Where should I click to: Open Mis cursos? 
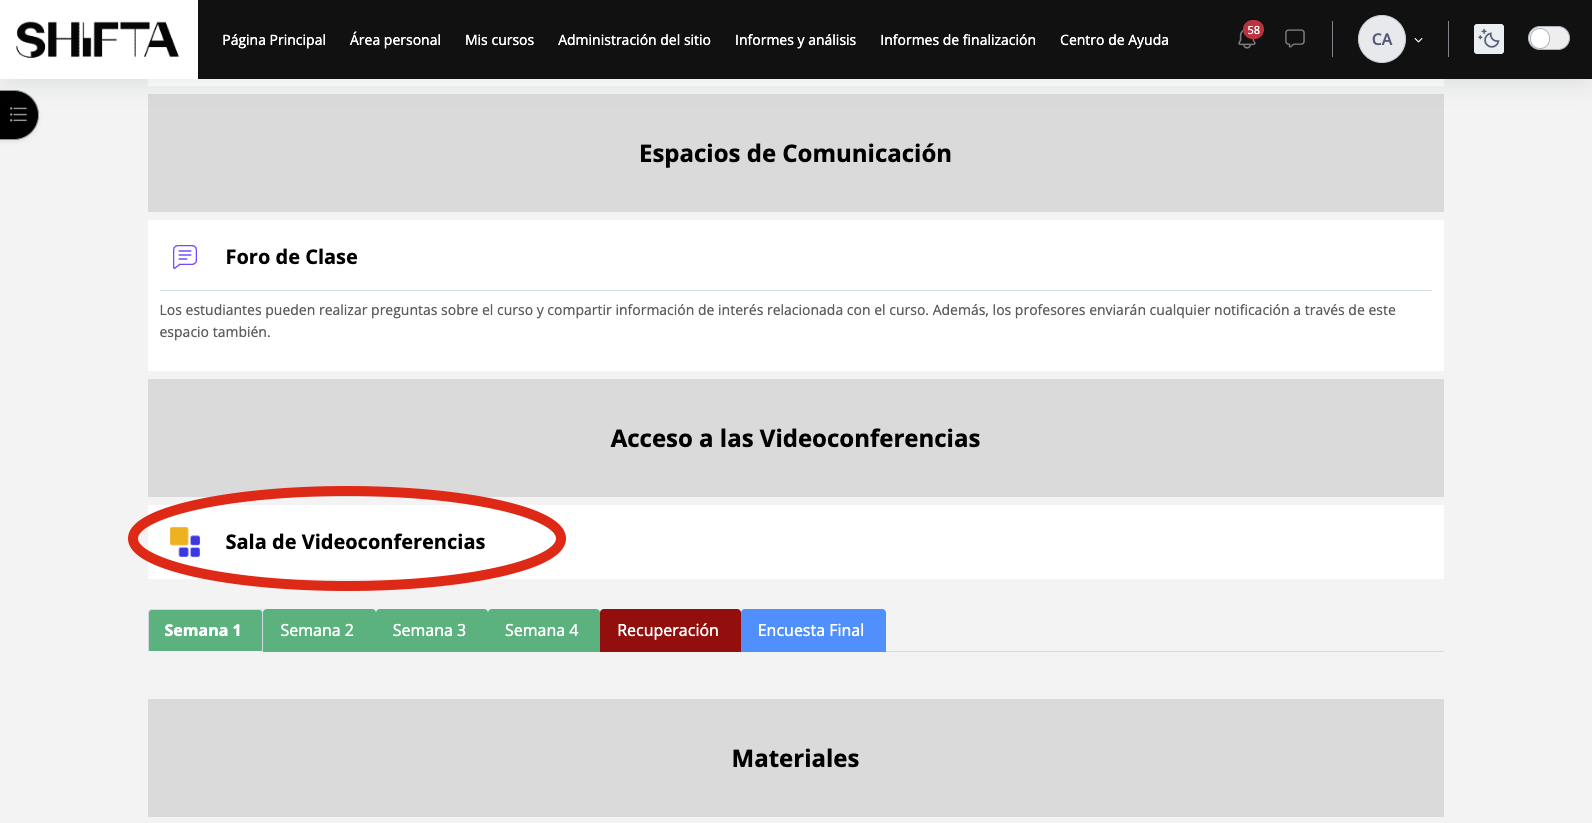pos(499,40)
